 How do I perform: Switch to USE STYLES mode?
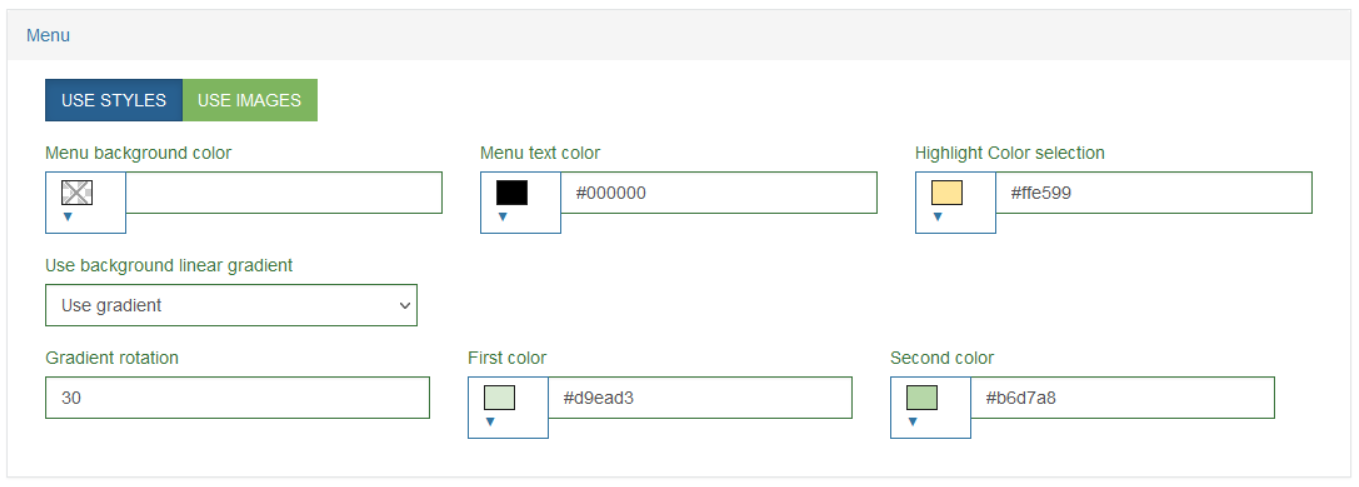[x=114, y=100]
